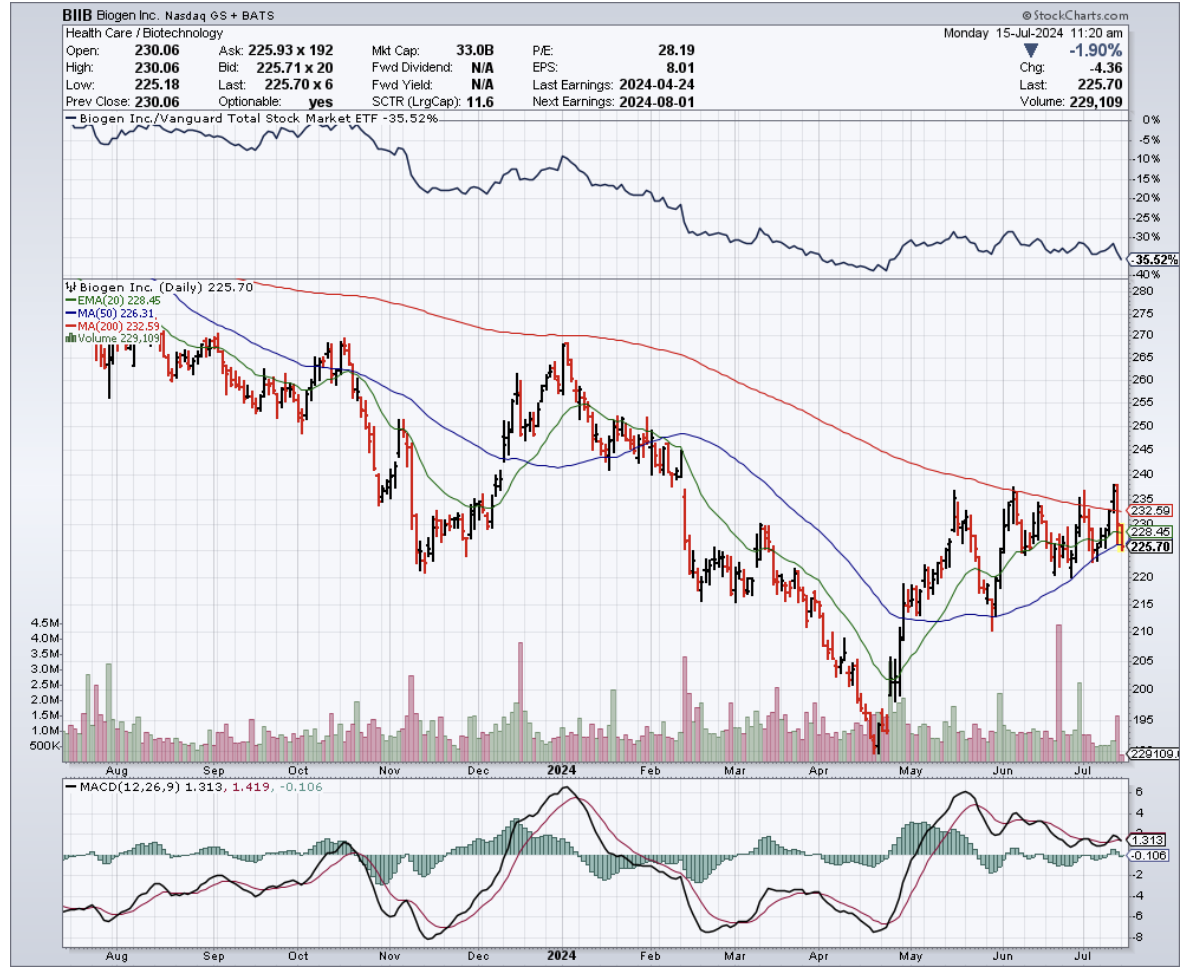Click the -35.52% relative performance tag
Image resolution: width=1184 pixels, height=972 pixels.
(1156, 260)
